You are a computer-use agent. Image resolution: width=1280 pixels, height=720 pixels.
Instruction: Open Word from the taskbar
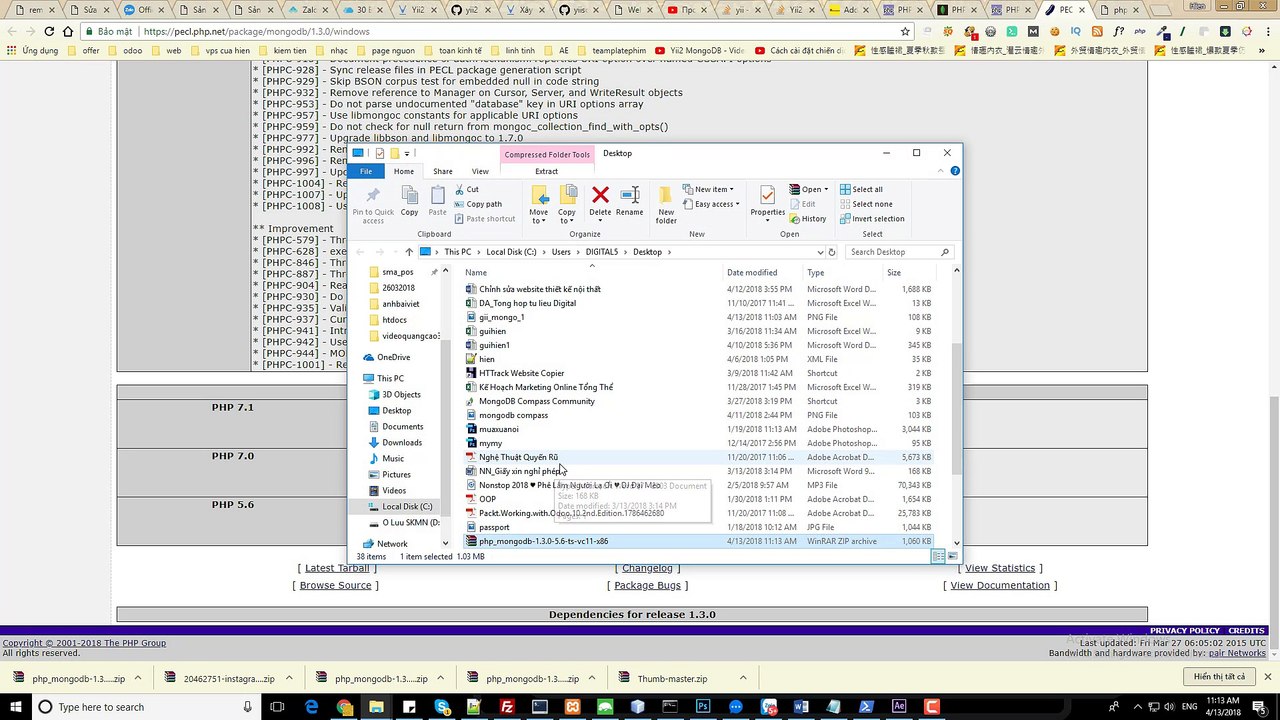801,707
